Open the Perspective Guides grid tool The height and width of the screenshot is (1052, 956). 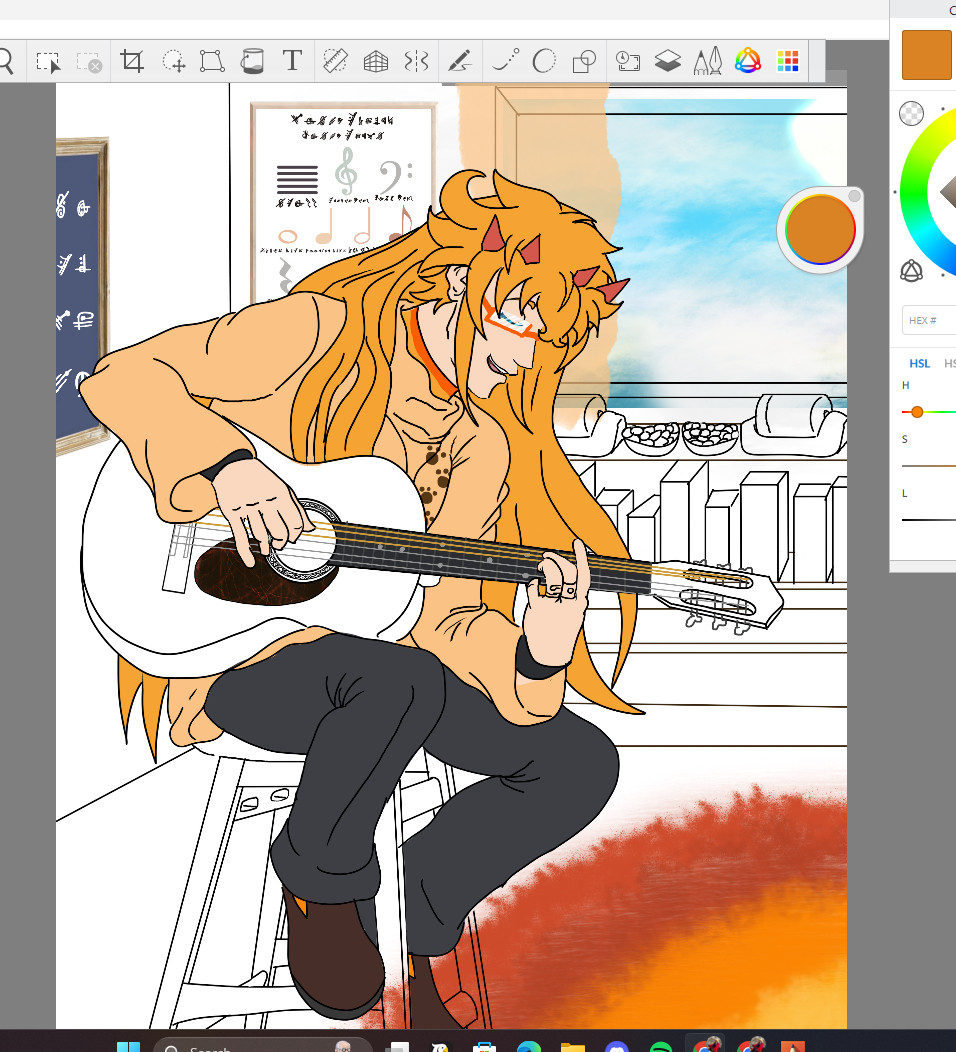pyautogui.click(x=376, y=61)
